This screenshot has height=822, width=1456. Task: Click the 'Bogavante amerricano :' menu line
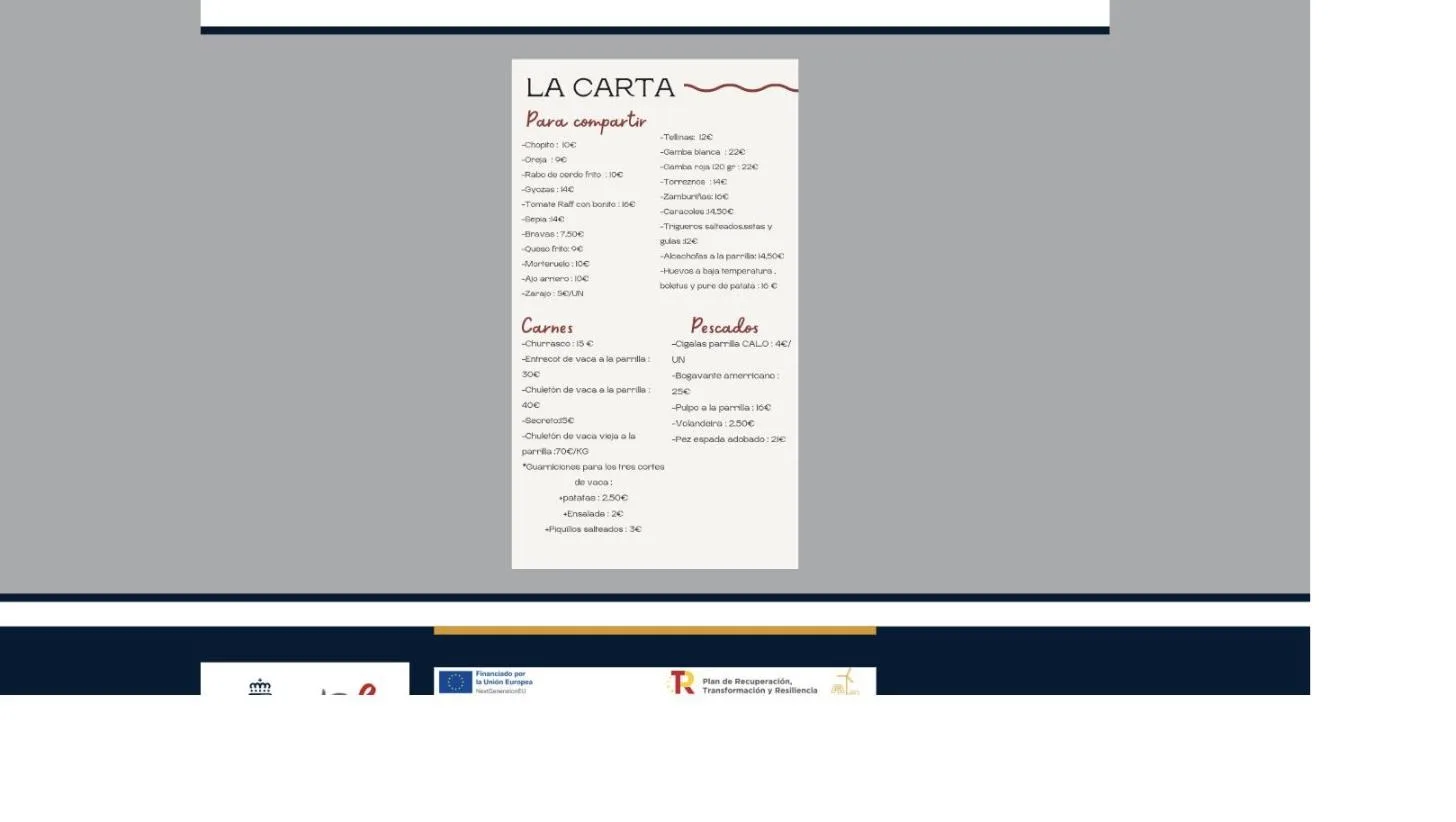pyautogui.click(x=725, y=376)
